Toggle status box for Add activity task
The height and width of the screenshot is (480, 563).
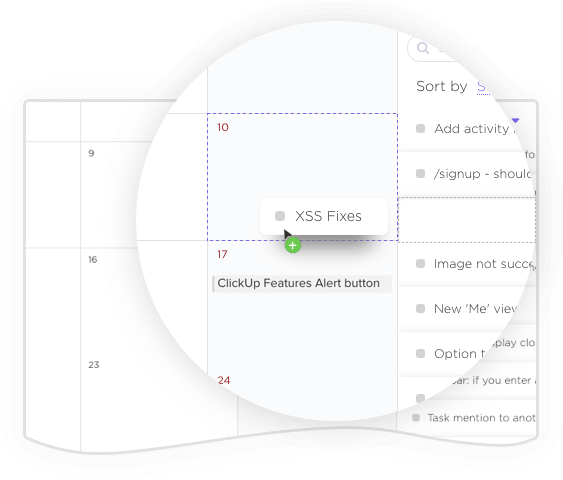pyautogui.click(x=420, y=129)
